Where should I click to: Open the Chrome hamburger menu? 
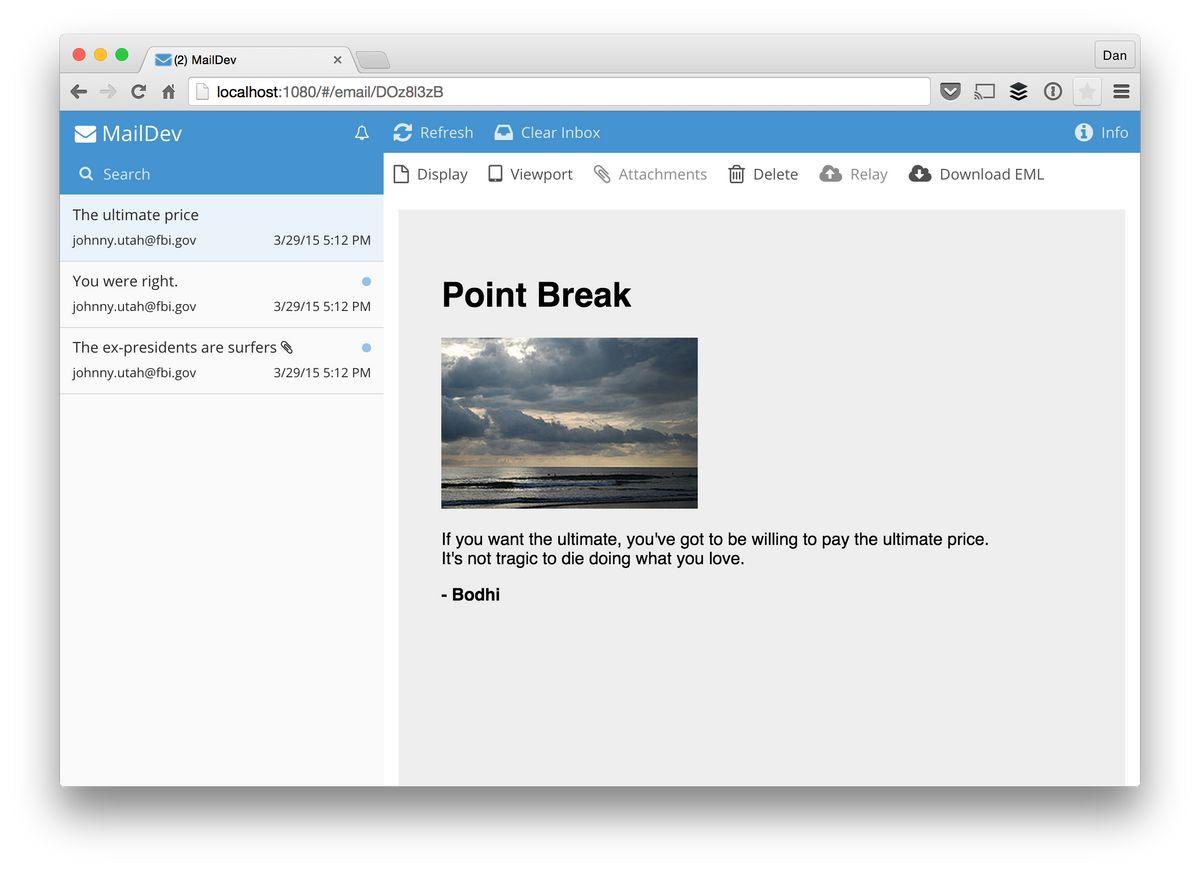point(1121,92)
